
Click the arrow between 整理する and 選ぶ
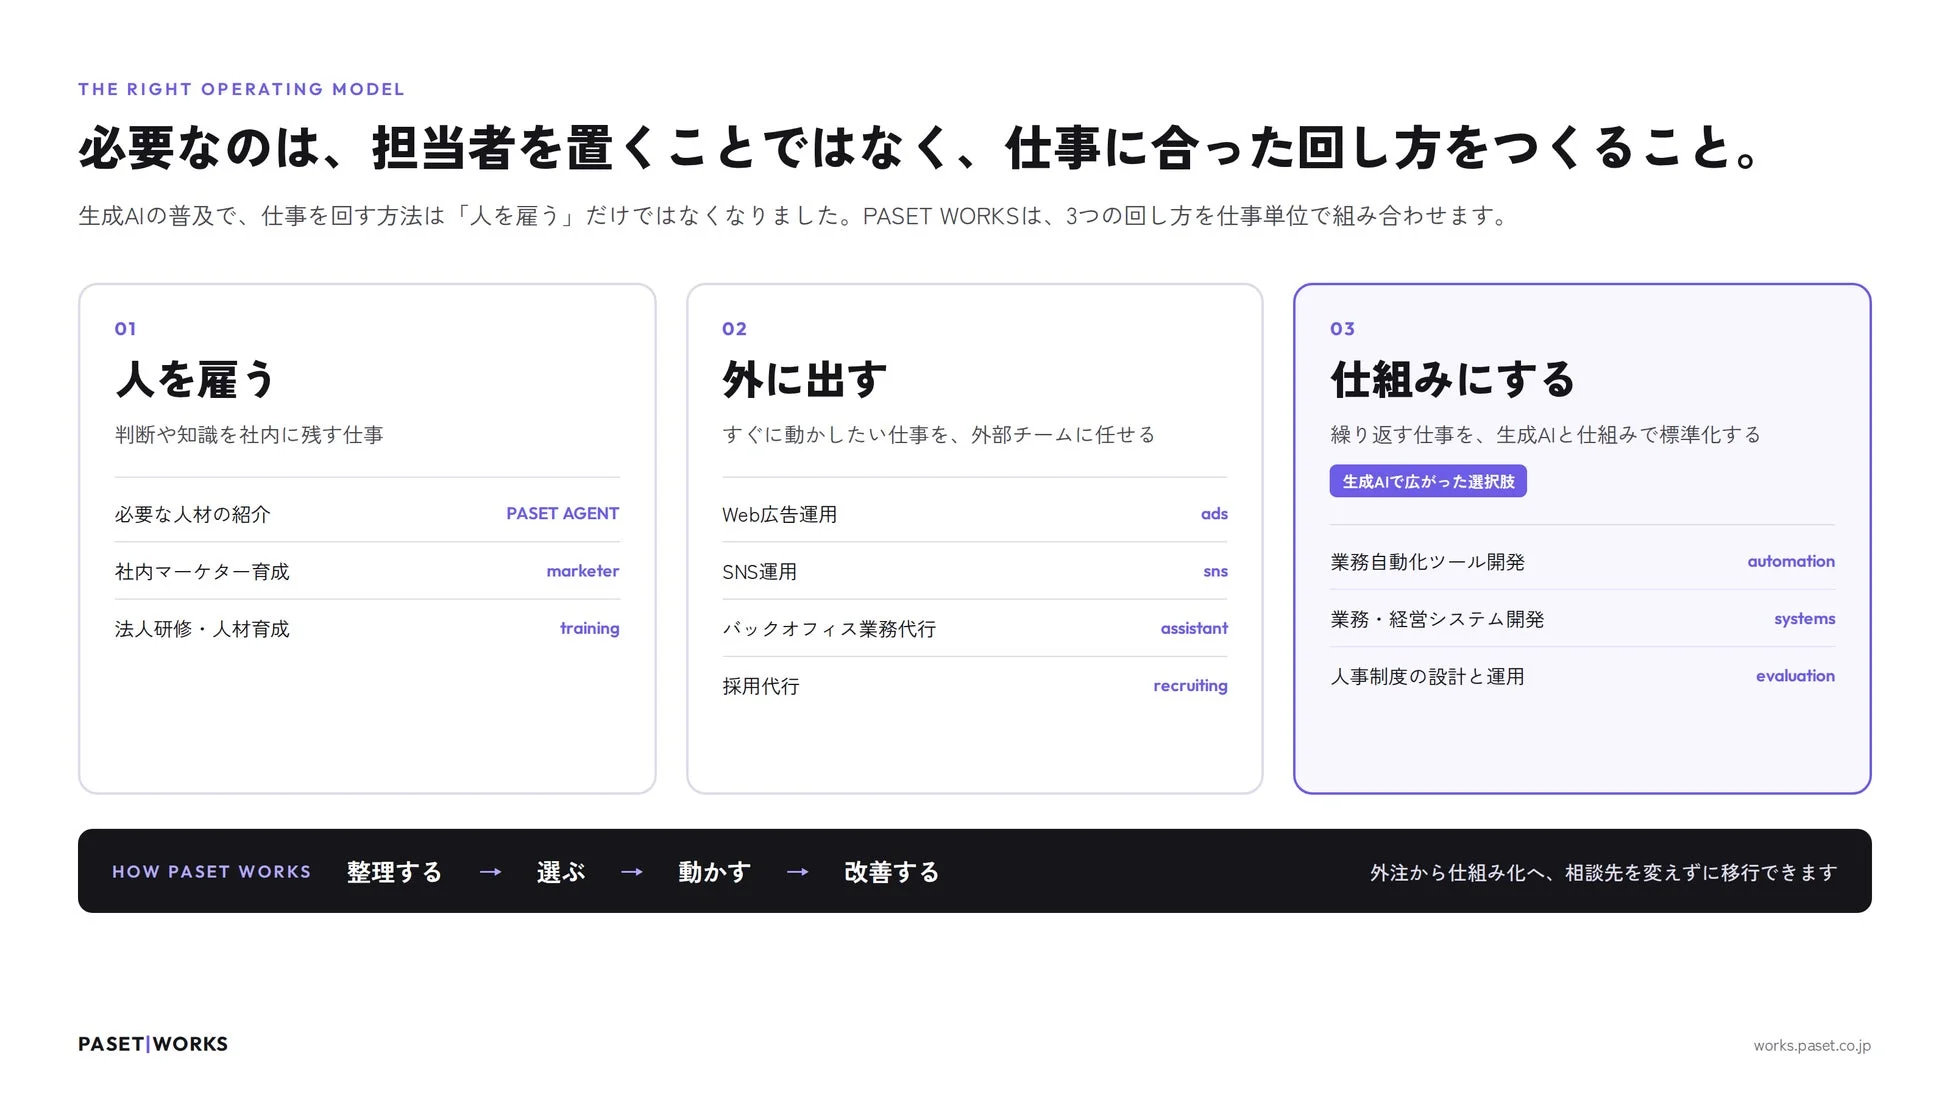tap(490, 872)
